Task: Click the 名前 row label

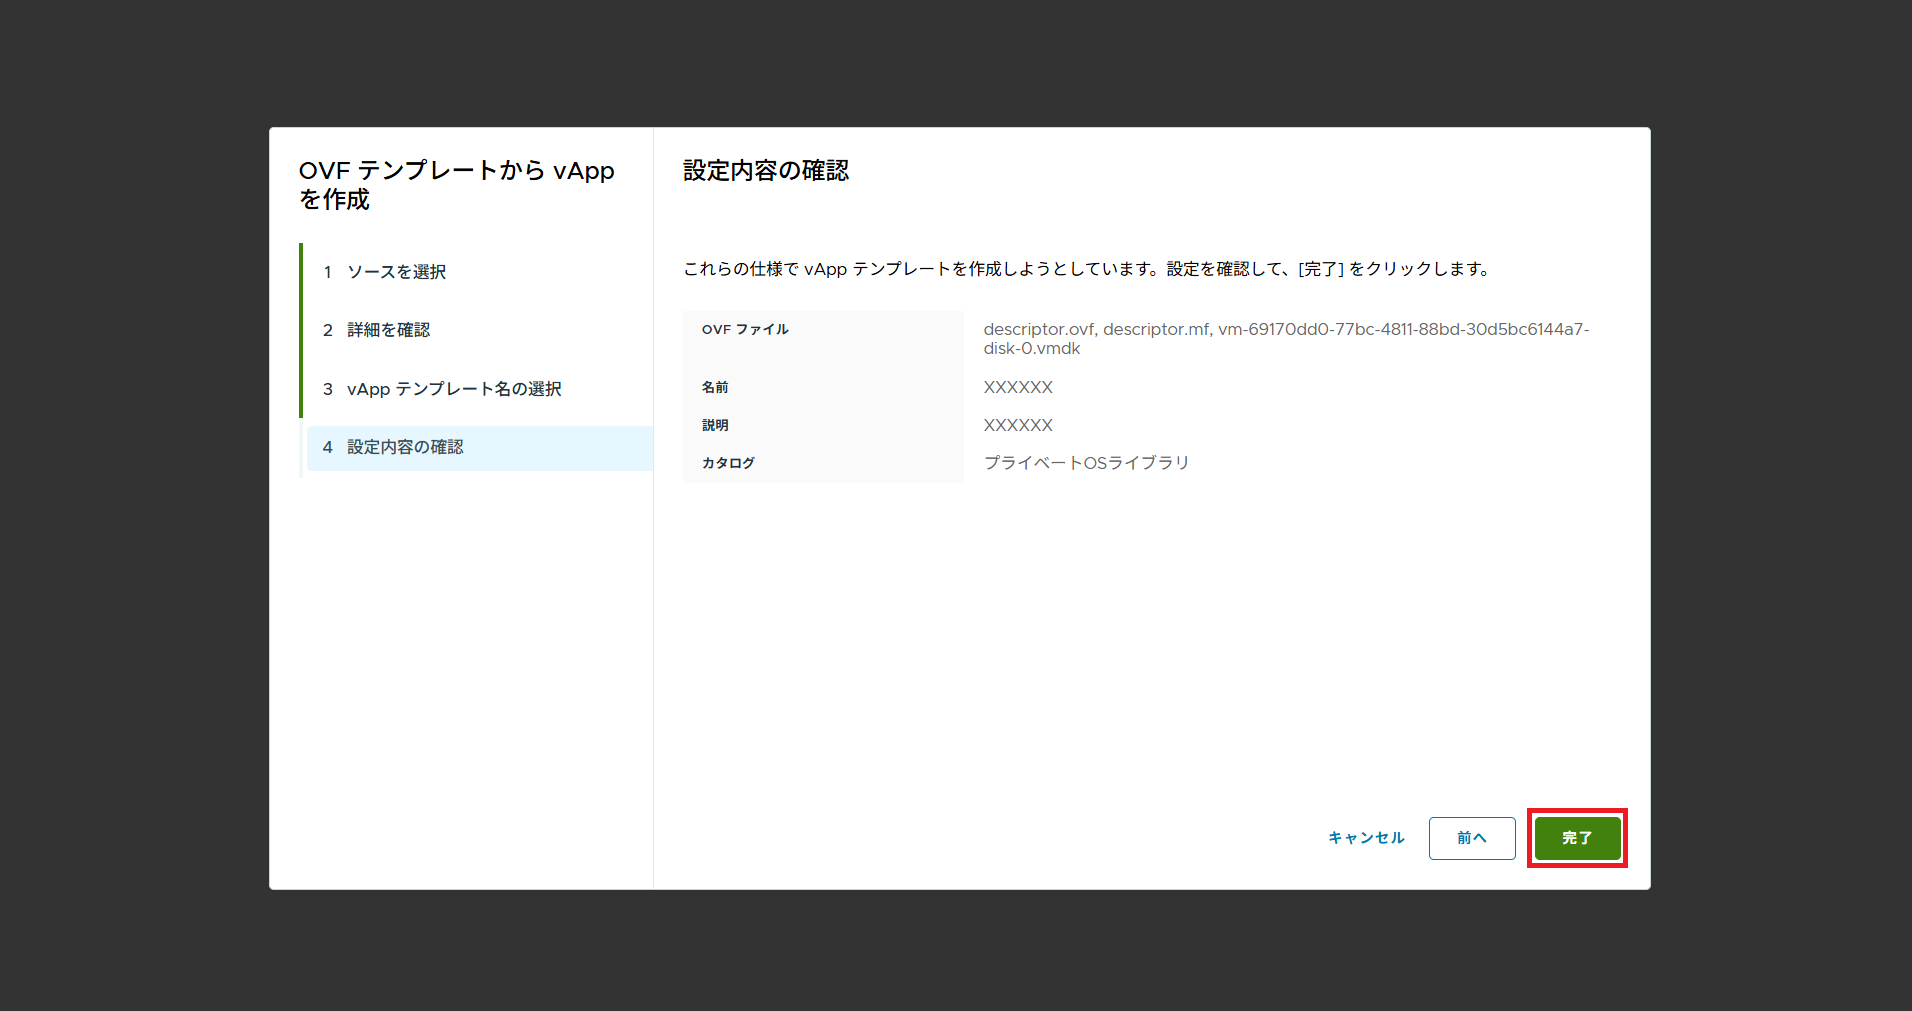Action: pyautogui.click(x=715, y=387)
